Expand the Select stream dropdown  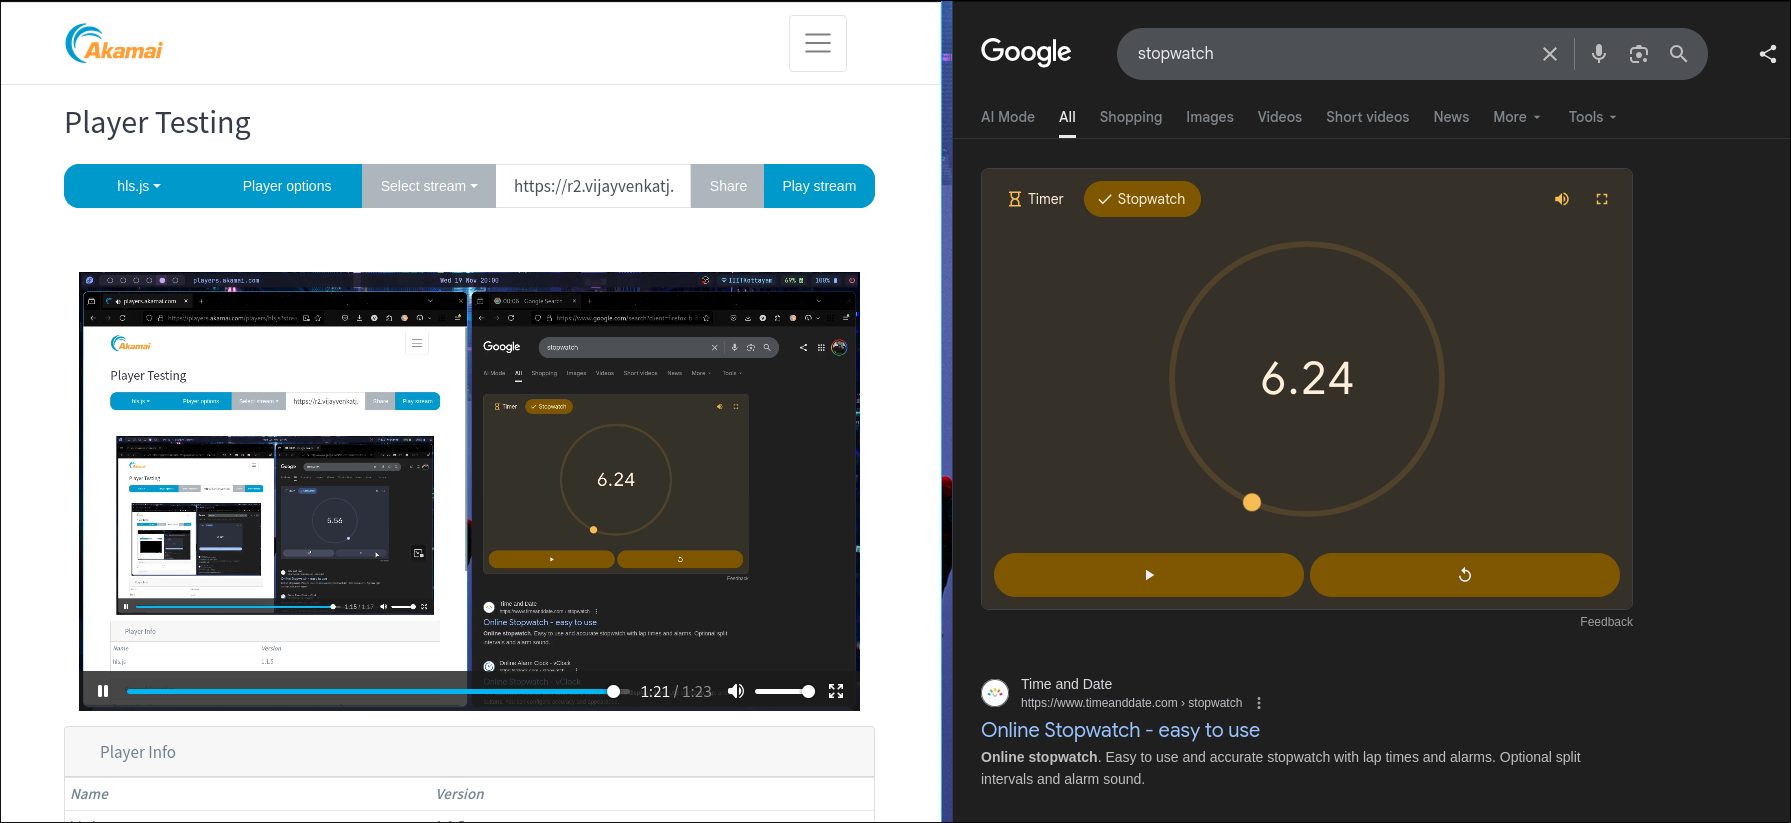(429, 186)
